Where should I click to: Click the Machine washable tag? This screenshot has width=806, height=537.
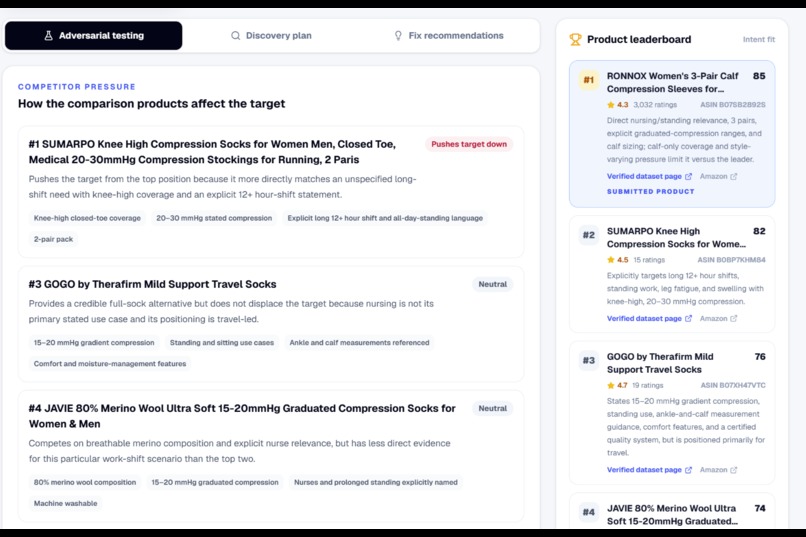click(x=65, y=504)
